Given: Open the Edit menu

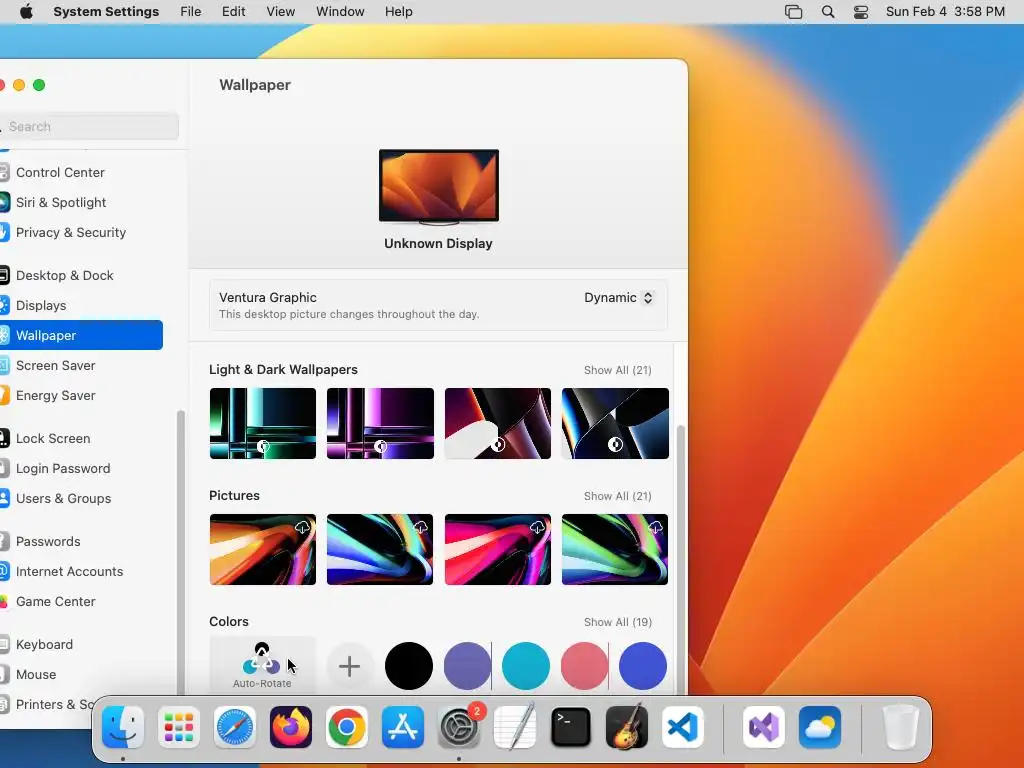Looking at the screenshot, I should 233,12.
